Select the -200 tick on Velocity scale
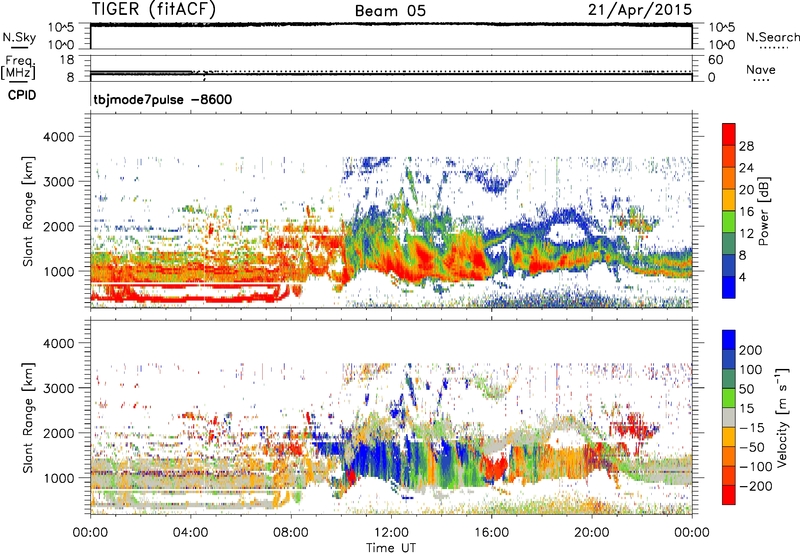The image size is (800, 554). click(755, 486)
